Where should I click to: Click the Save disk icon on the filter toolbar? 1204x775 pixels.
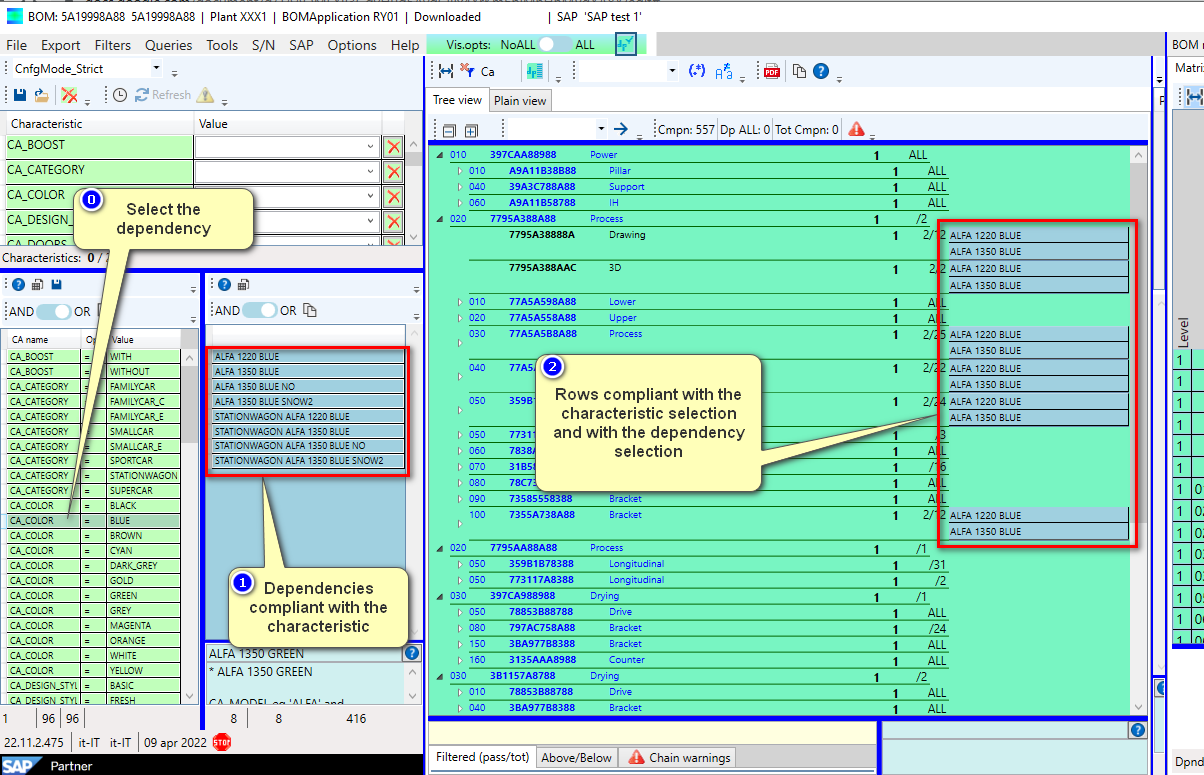click(x=18, y=94)
